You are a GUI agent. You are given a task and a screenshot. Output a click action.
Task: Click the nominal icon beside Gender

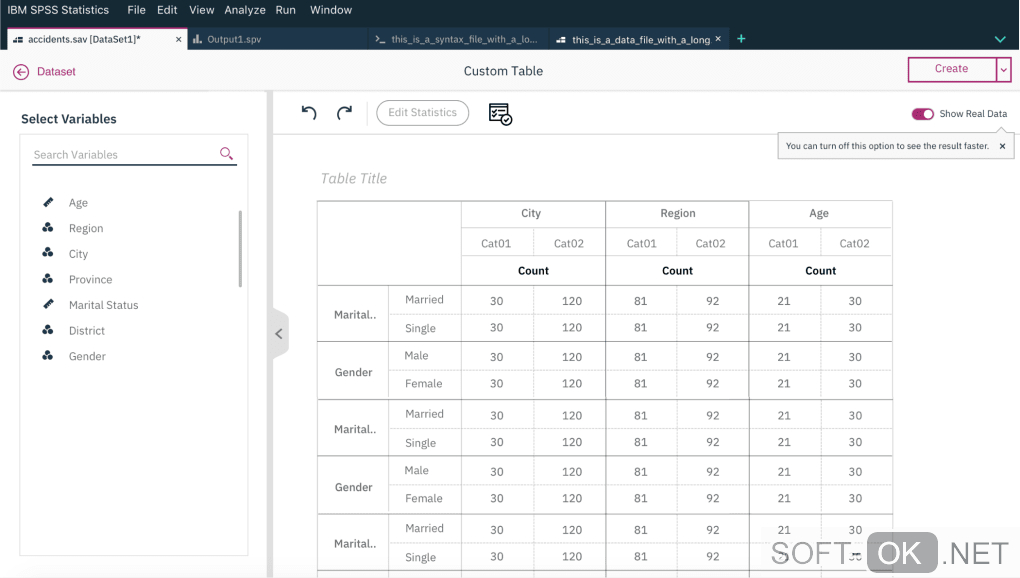point(47,356)
